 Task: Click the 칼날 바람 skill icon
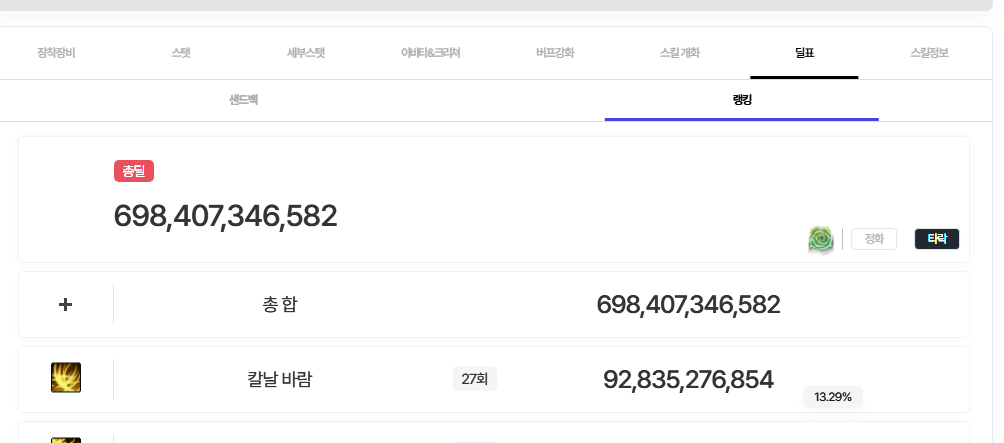66,378
